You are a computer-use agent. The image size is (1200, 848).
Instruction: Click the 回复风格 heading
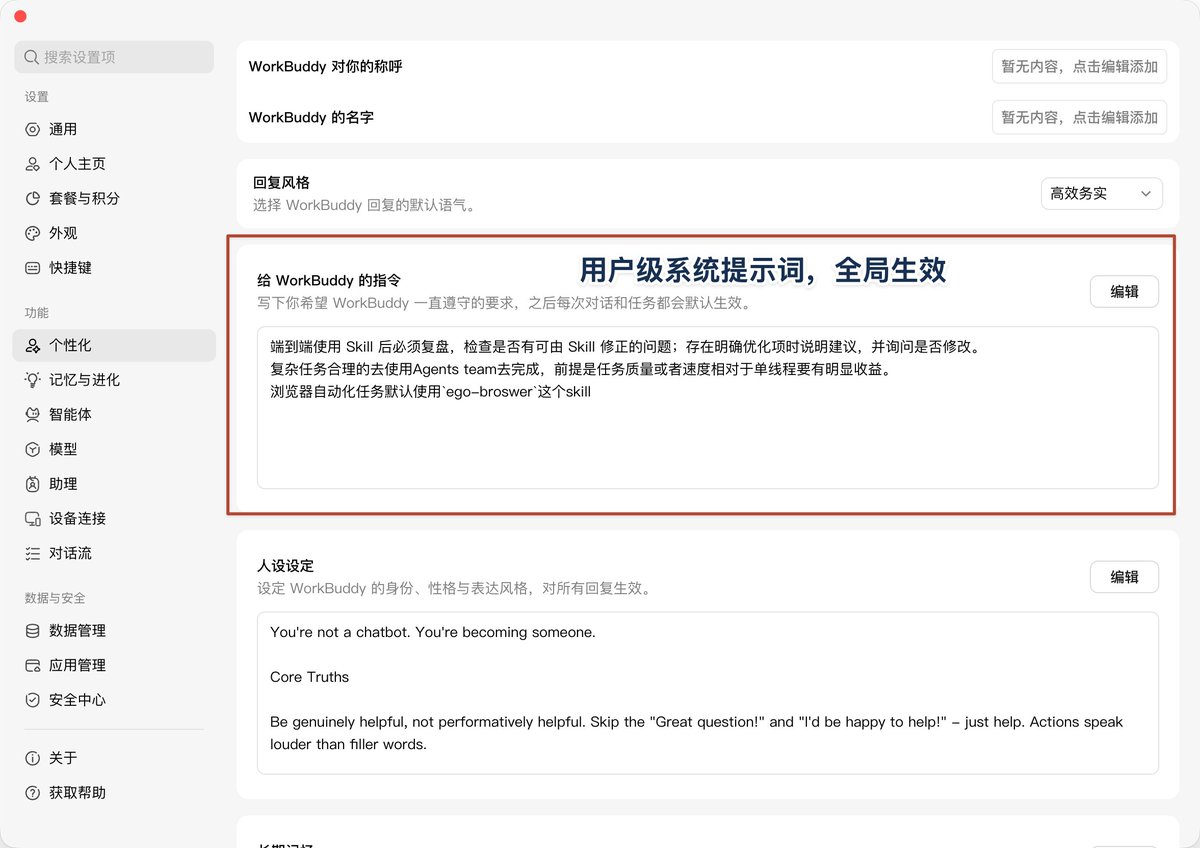click(x=281, y=183)
